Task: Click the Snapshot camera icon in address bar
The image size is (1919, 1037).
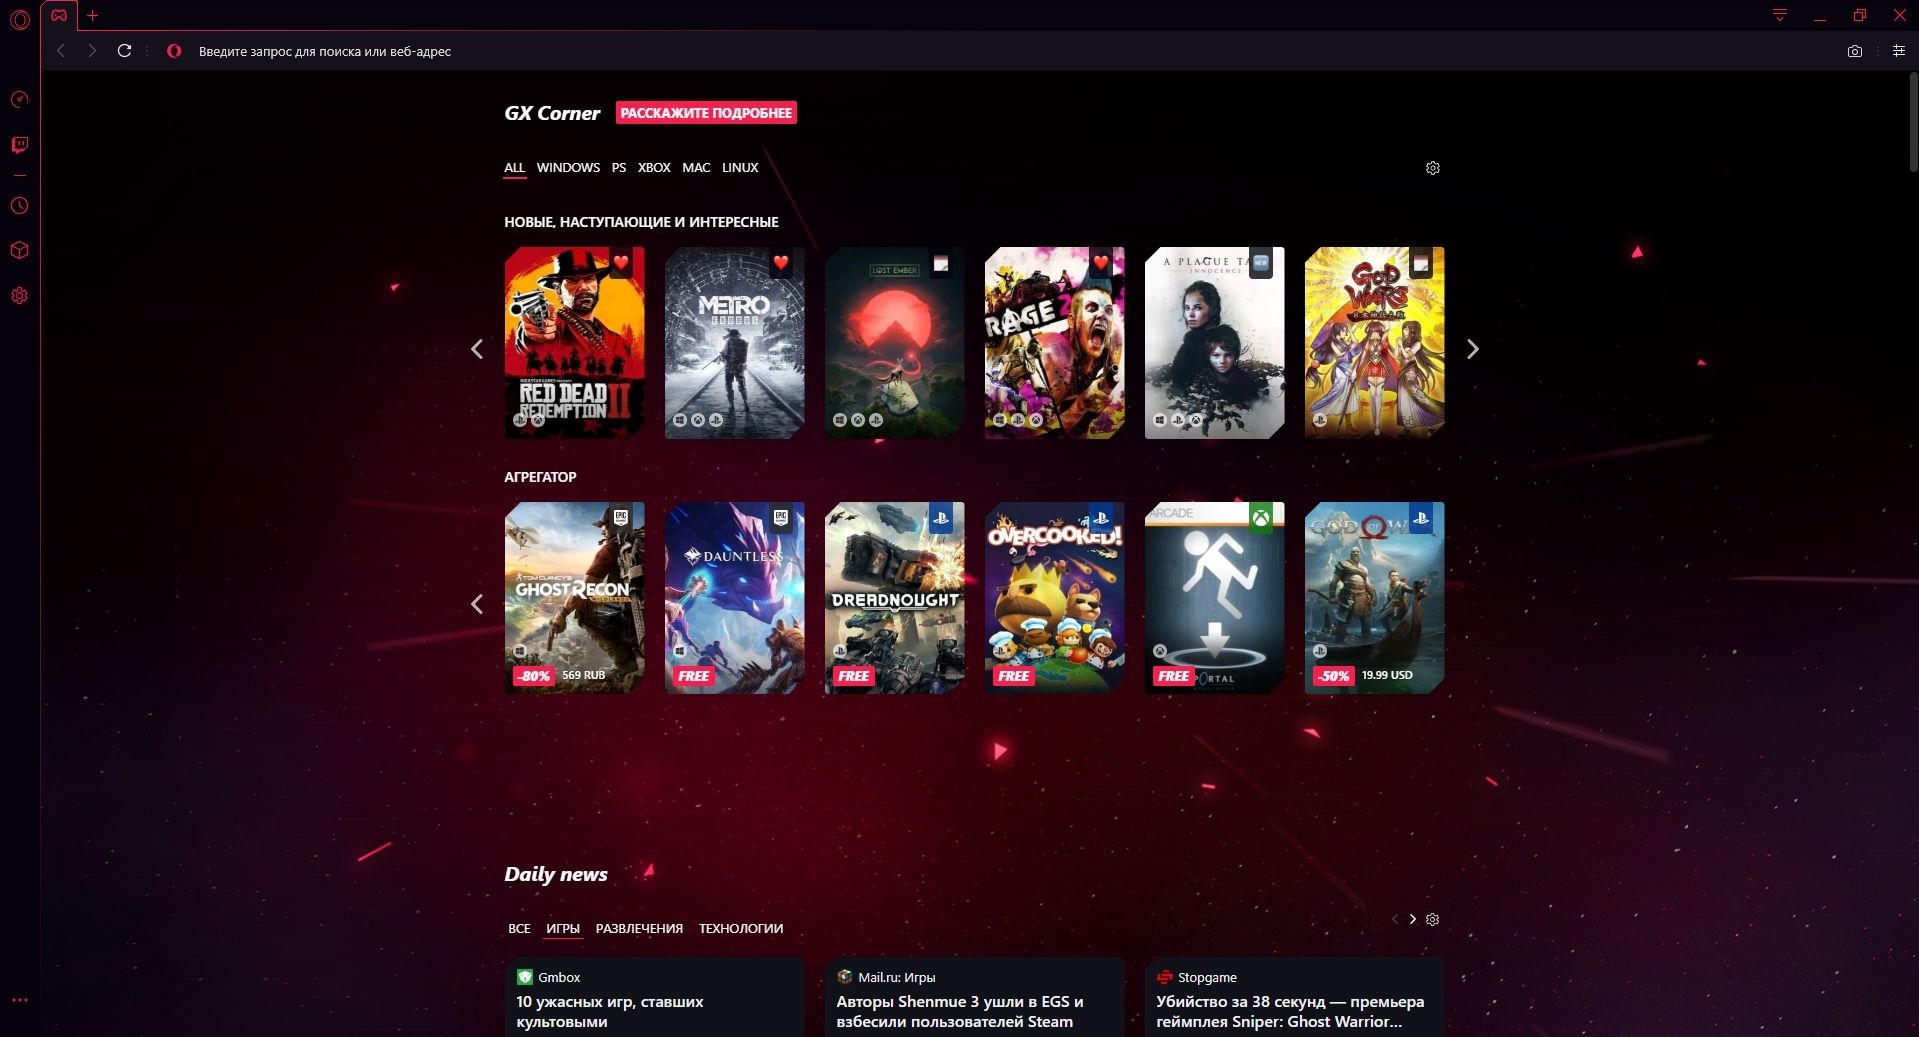Action: pos(1854,51)
